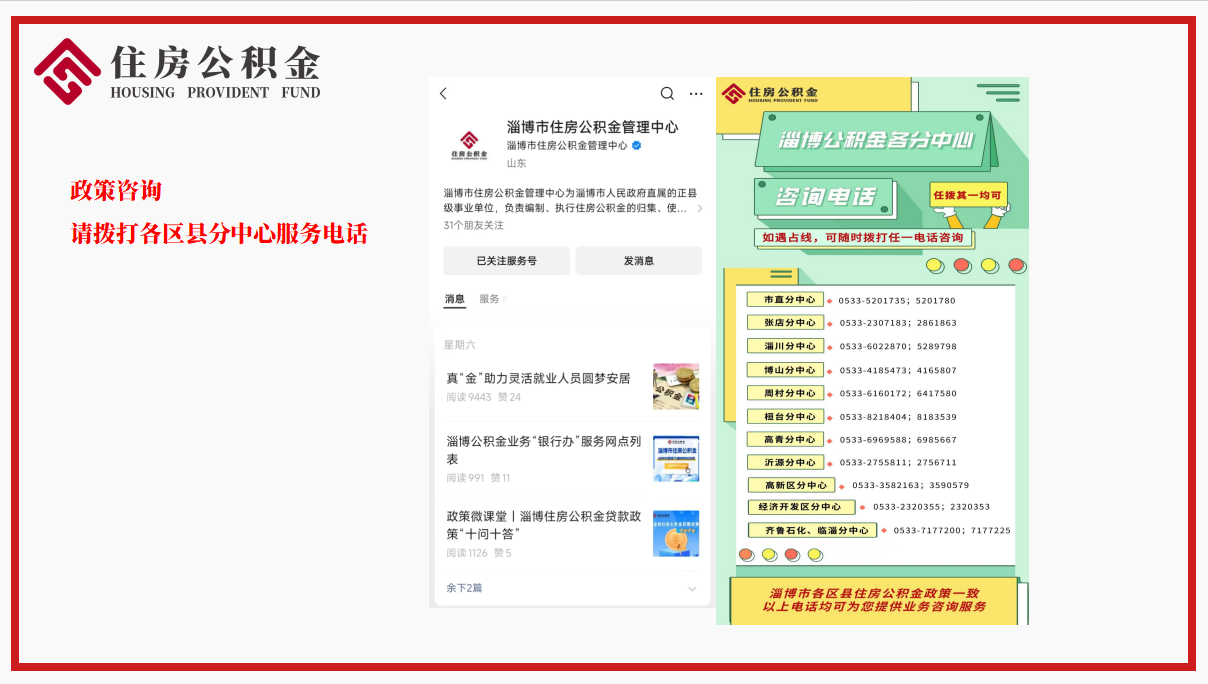The height and width of the screenshot is (684, 1208).
Task: Click the blue verified badge icon
Action: click(636, 145)
